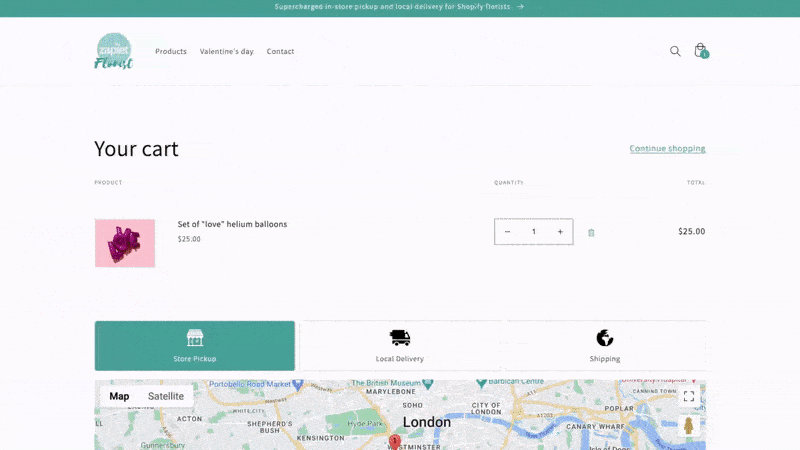Viewport: 800px width, 450px height.
Task: Click the Your cart heading
Action: 136,149
